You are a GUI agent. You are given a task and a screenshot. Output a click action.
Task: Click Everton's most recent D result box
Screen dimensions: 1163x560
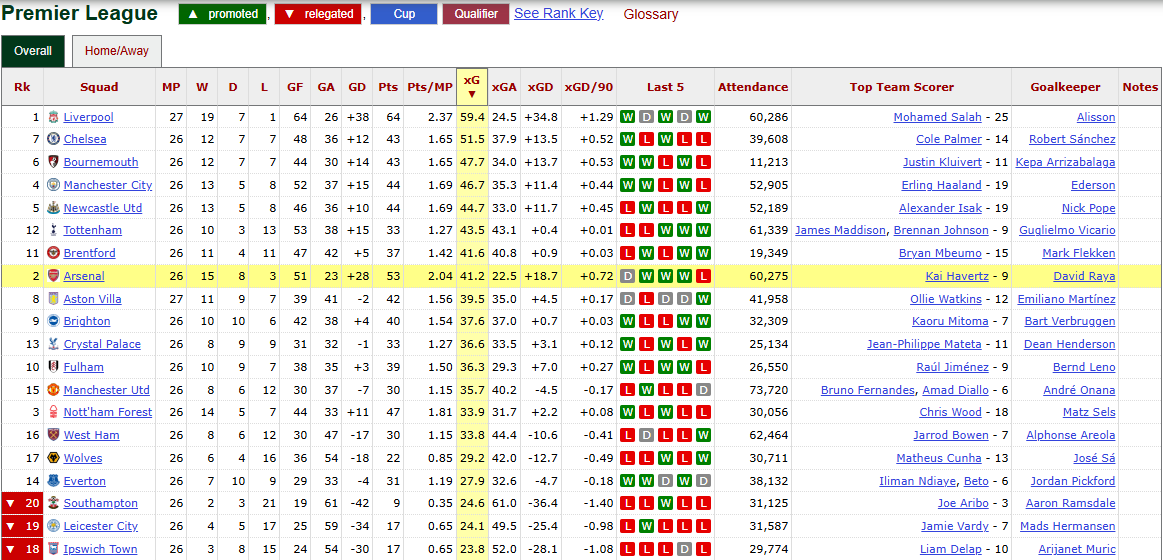pos(703,481)
